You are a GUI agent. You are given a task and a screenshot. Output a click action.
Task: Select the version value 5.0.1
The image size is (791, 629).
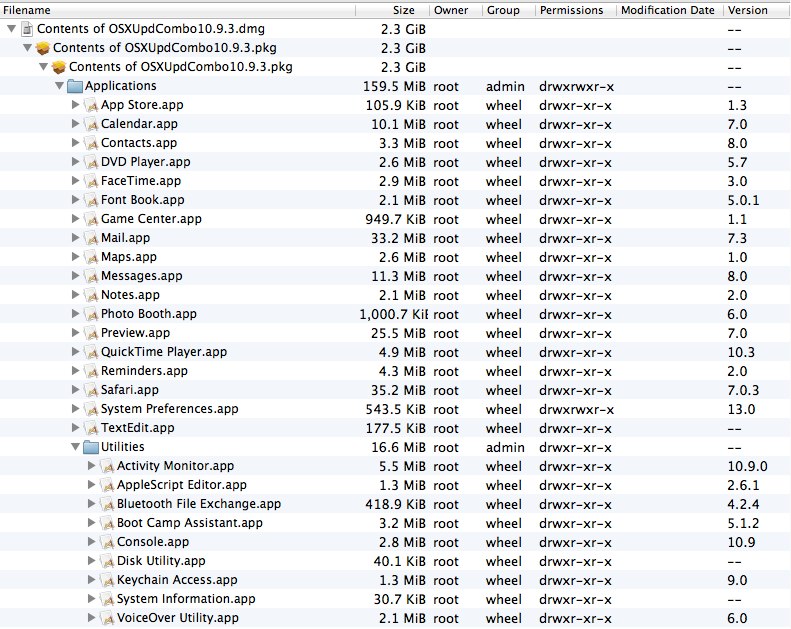pyautogui.click(x=743, y=201)
